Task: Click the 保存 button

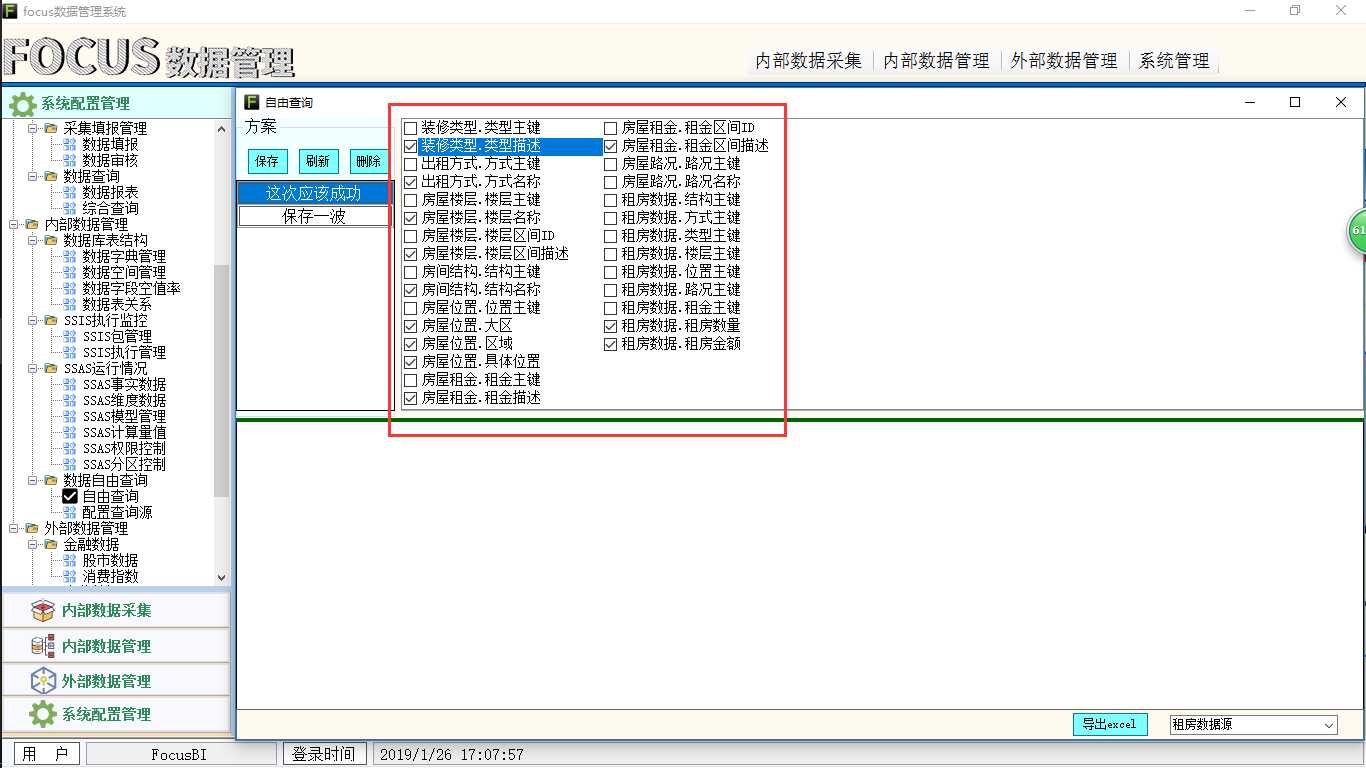Action: 268,161
